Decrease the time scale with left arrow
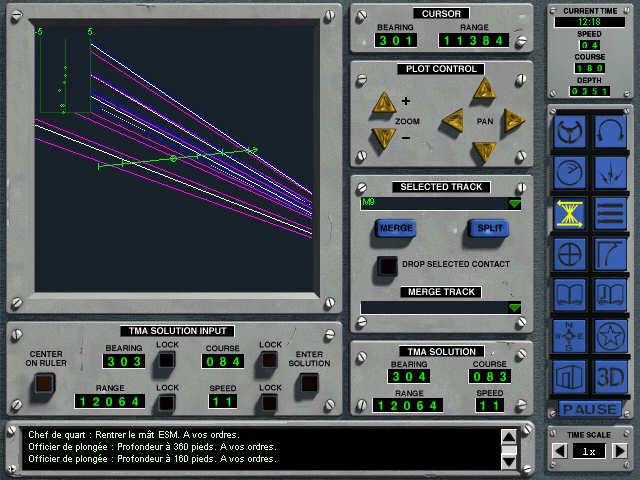This screenshot has width=640, height=480. [x=560, y=451]
